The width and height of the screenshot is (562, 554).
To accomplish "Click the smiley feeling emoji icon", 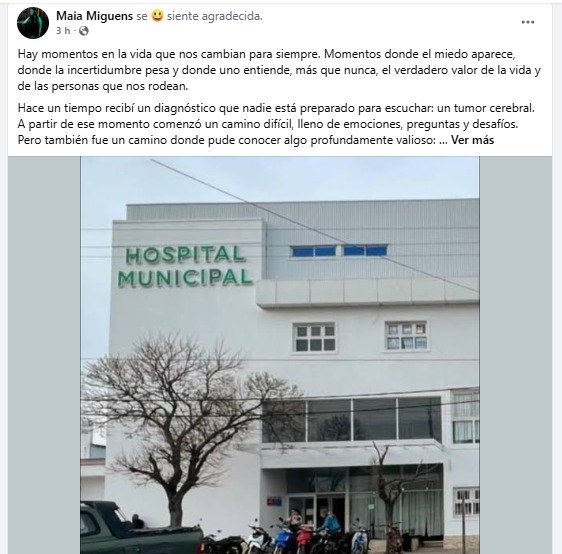I will coord(157,16).
